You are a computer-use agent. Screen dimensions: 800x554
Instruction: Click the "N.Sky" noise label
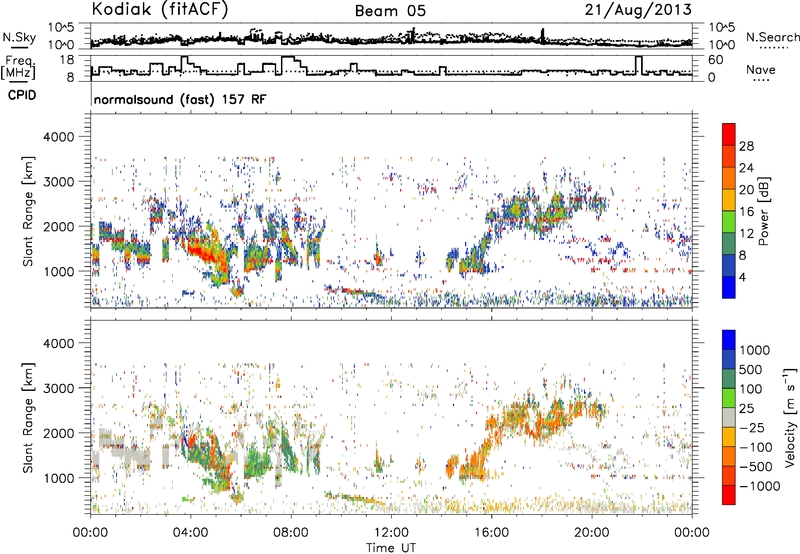19,37
